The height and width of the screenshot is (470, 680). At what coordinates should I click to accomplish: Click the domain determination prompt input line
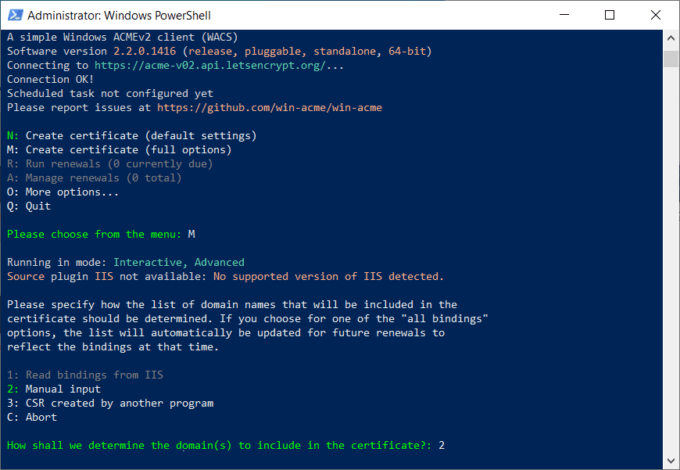coord(226,446)
